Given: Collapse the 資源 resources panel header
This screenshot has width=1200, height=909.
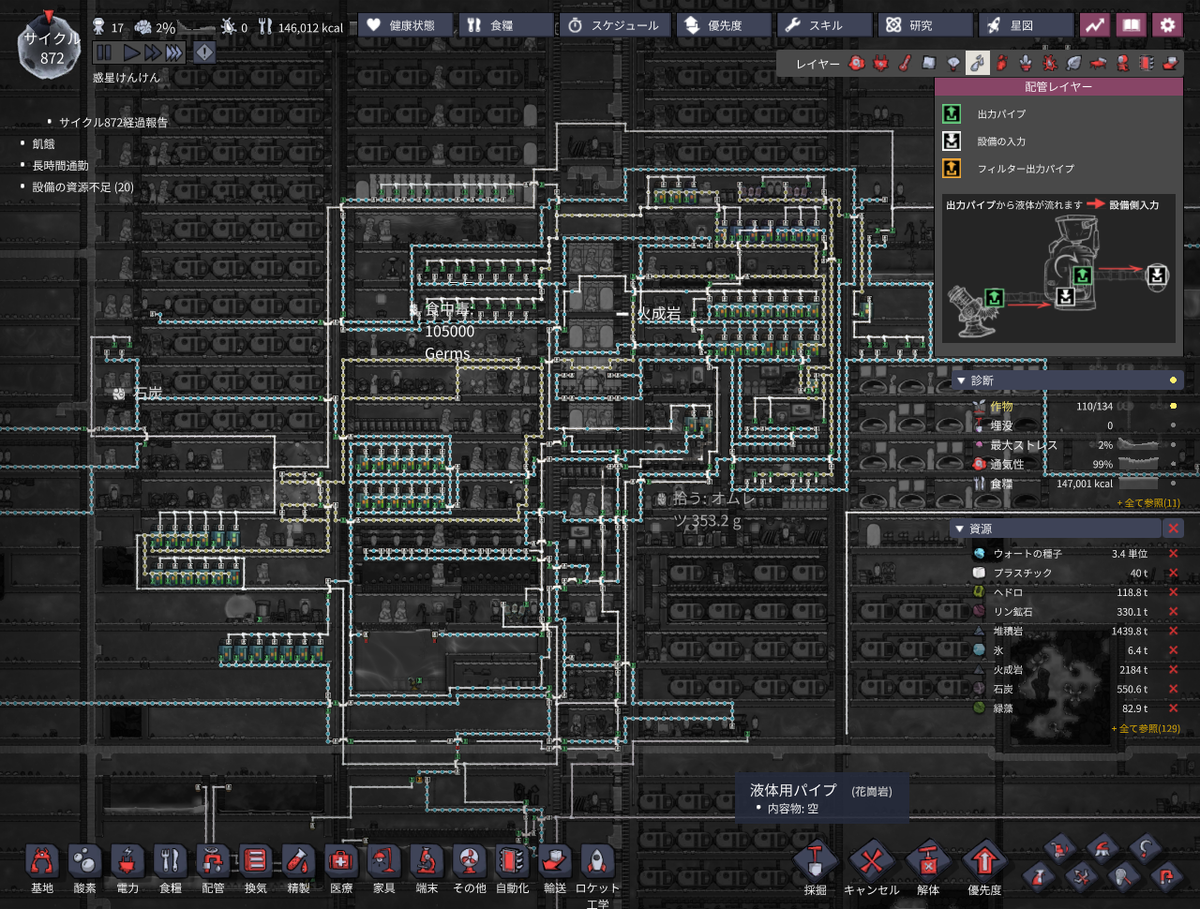Looking at the screenshot, I should 1054,528.
